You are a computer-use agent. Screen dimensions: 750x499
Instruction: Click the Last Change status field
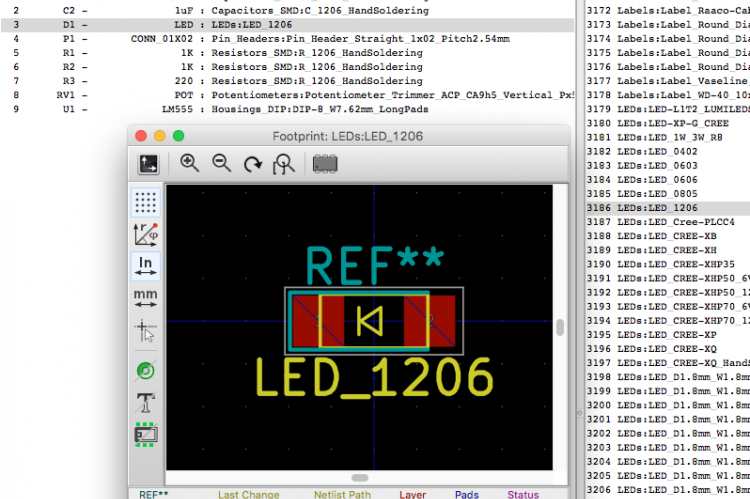coord(248,494)
